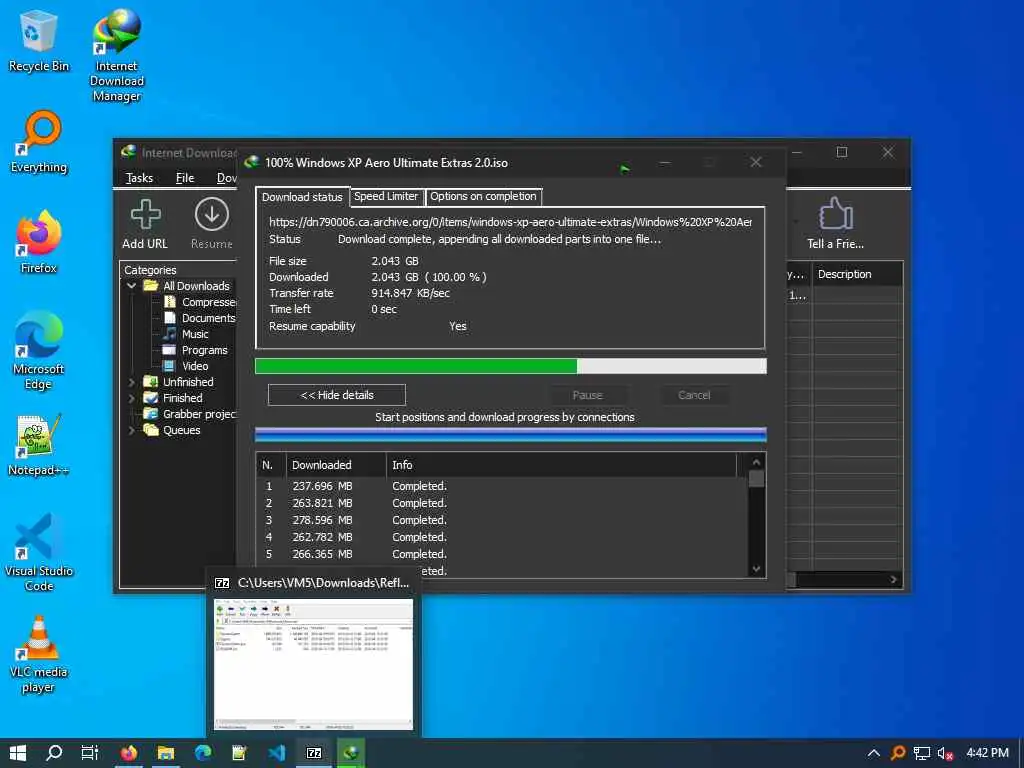Click the Description column header in IDM
This screenshot has height=768, width=1024.
pyautogui.click(x=857, y=274)
